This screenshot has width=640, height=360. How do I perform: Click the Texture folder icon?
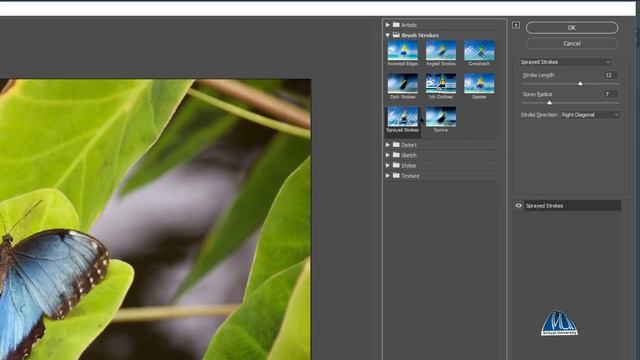point(396,175)
